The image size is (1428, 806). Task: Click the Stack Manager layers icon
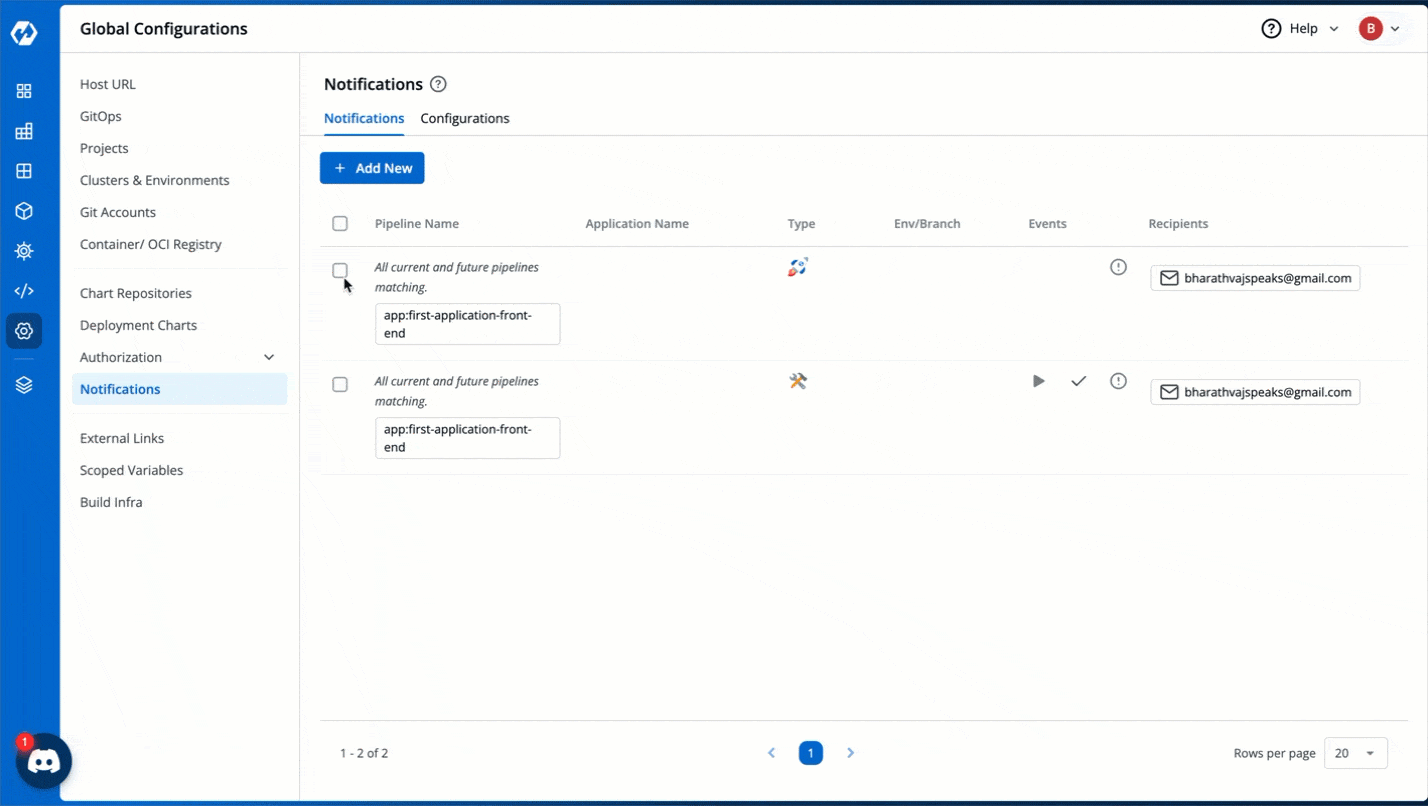tap(23, 383)
